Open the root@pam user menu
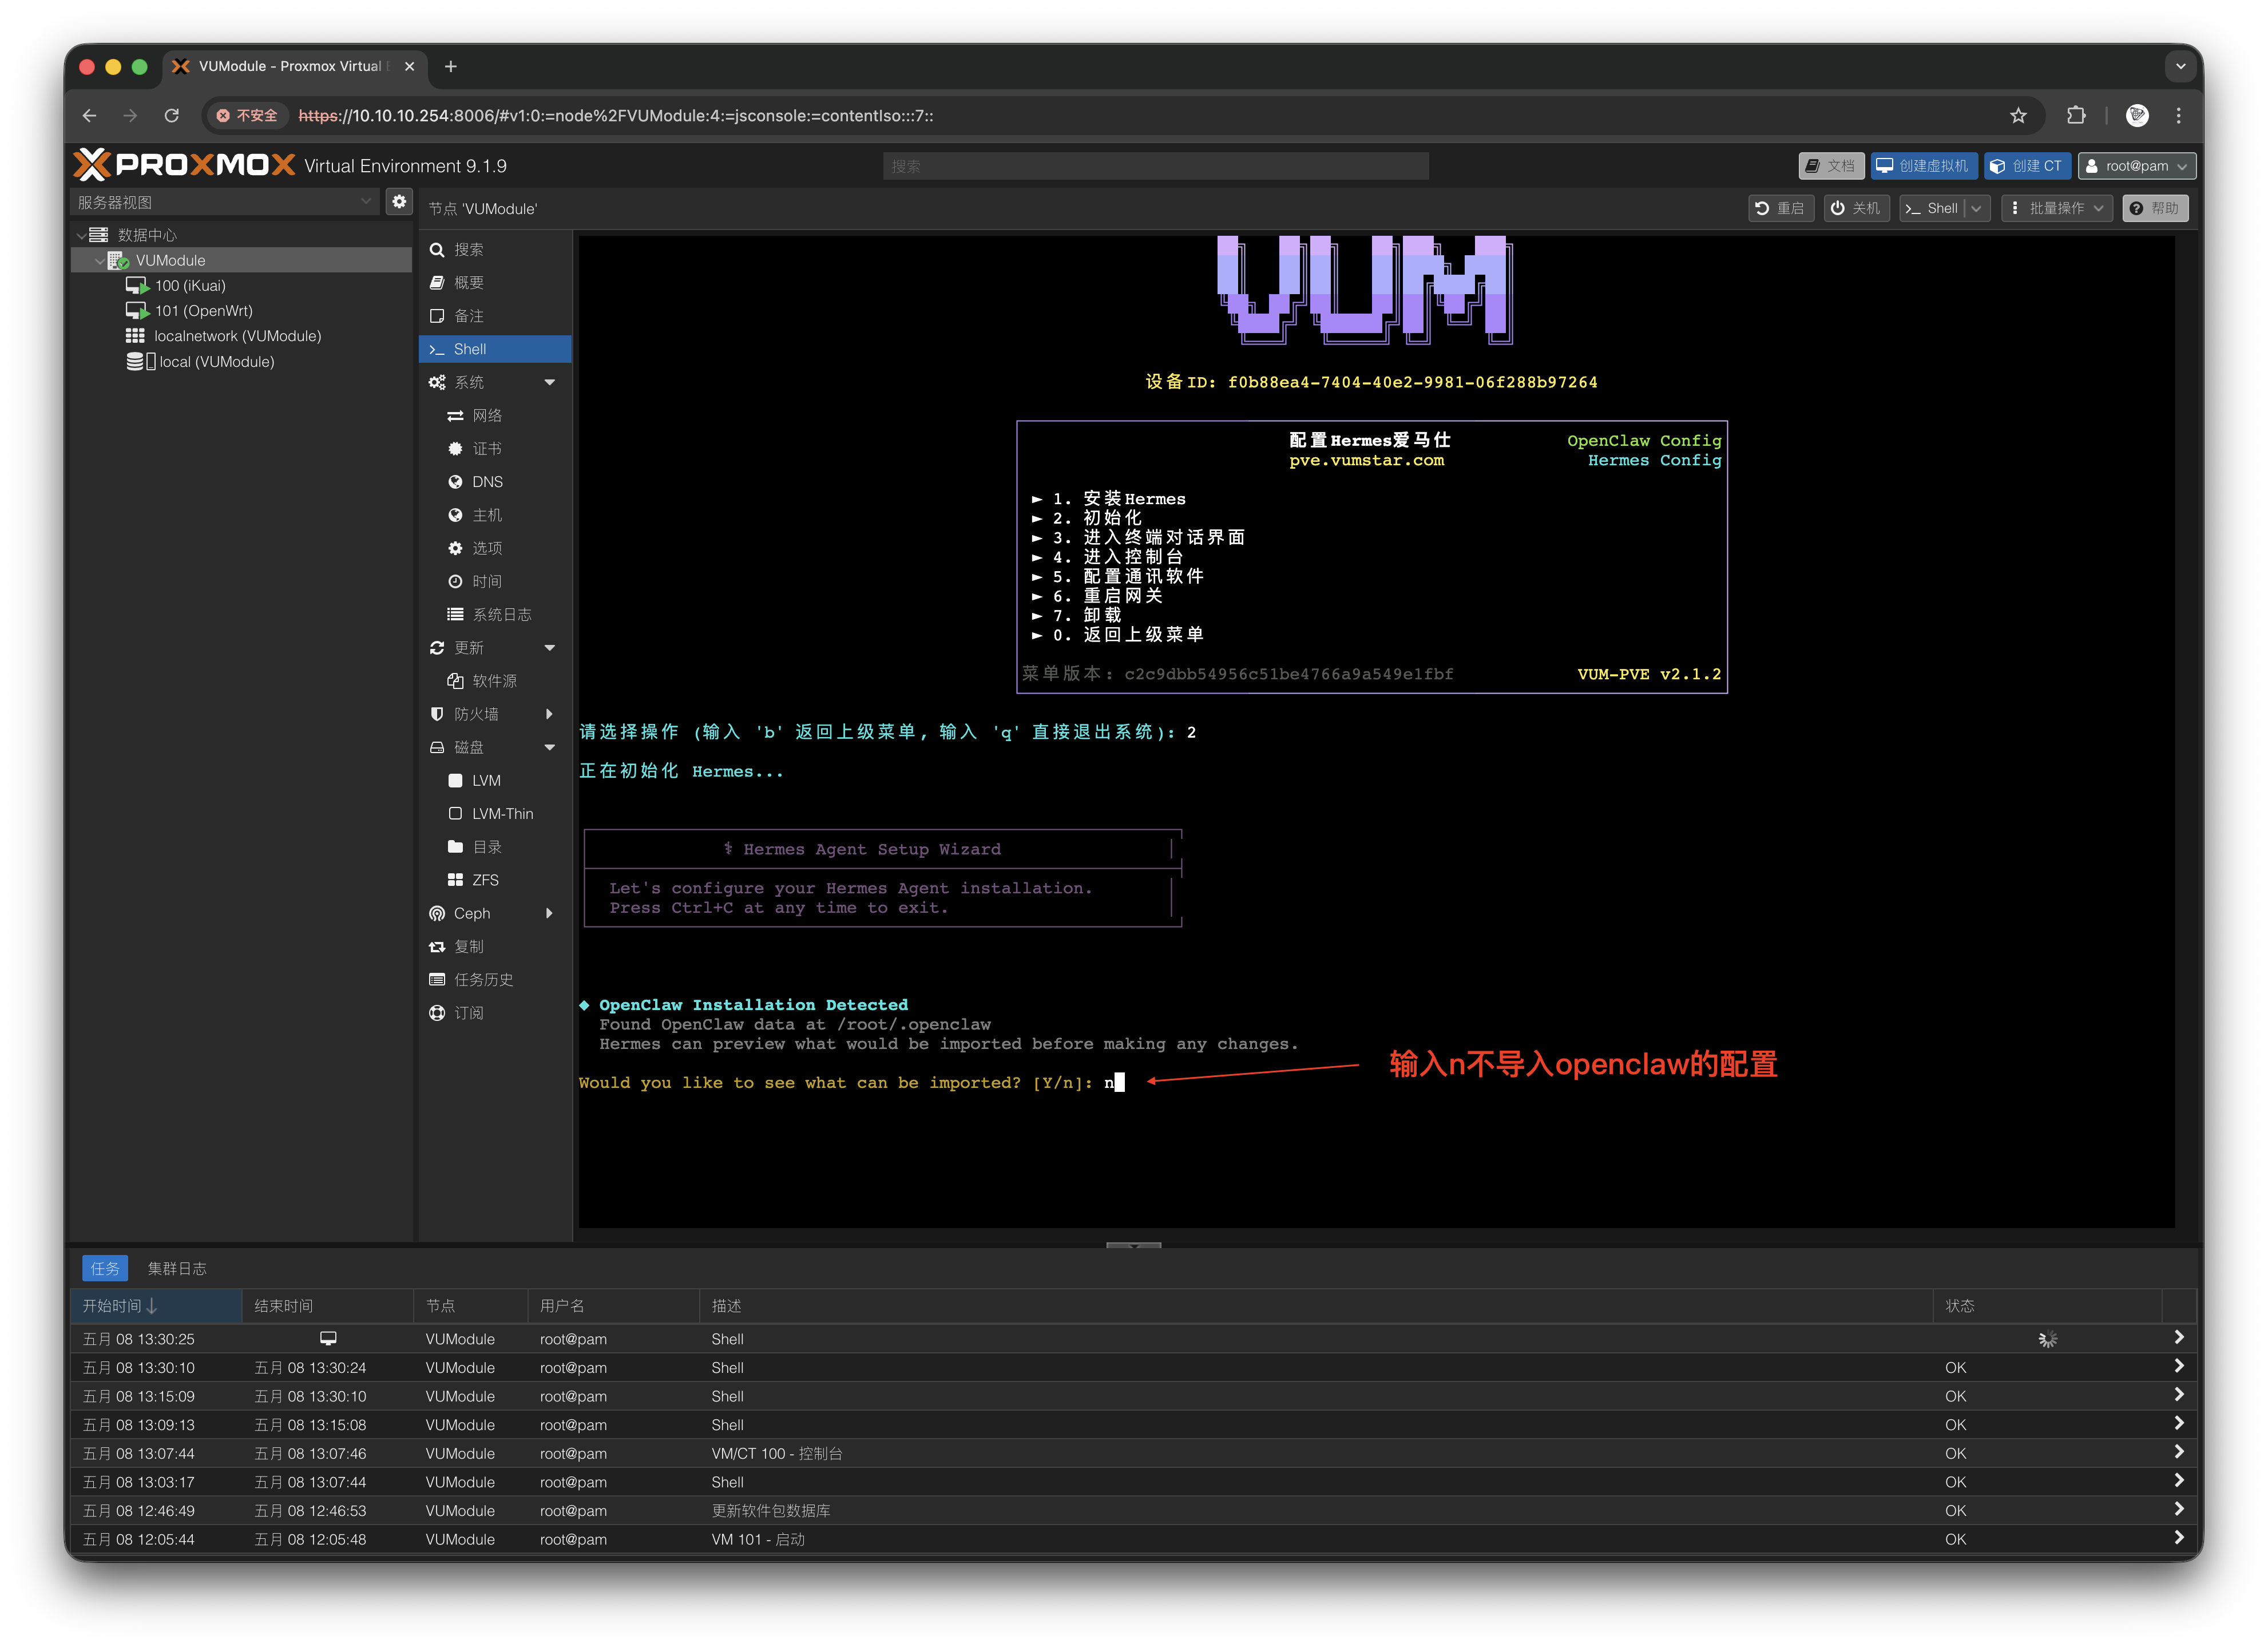This screenshot has width=2268, height=1647. click(2136, 166)
